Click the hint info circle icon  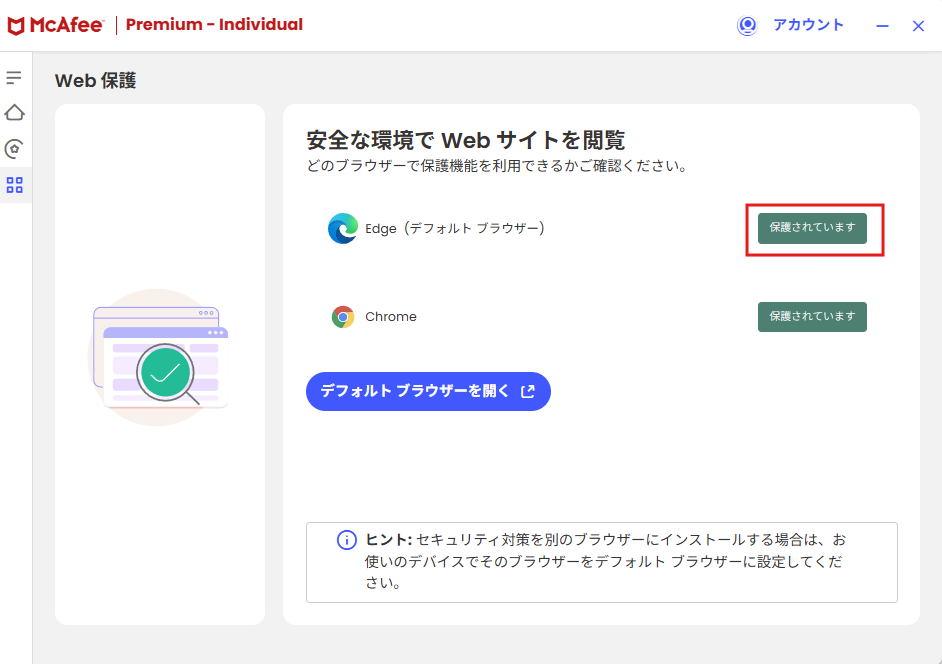click(x=347, y=540)
